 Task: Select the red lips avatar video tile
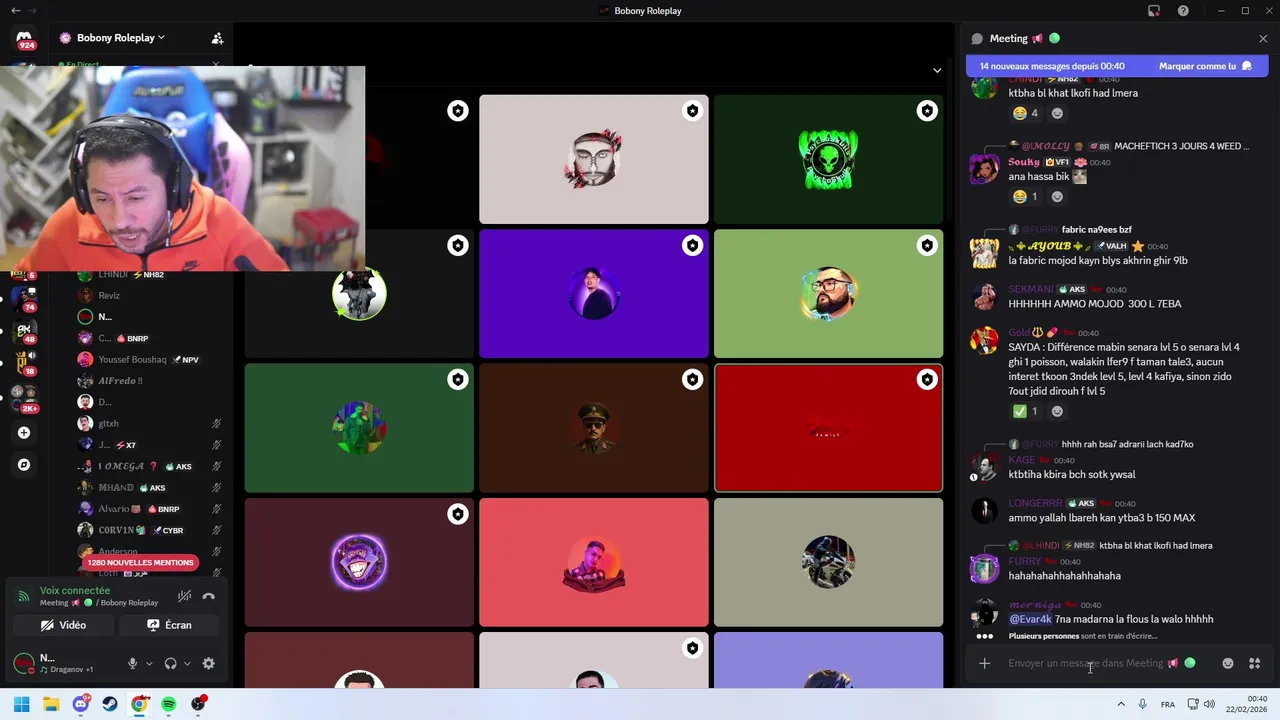coord(828,428)
